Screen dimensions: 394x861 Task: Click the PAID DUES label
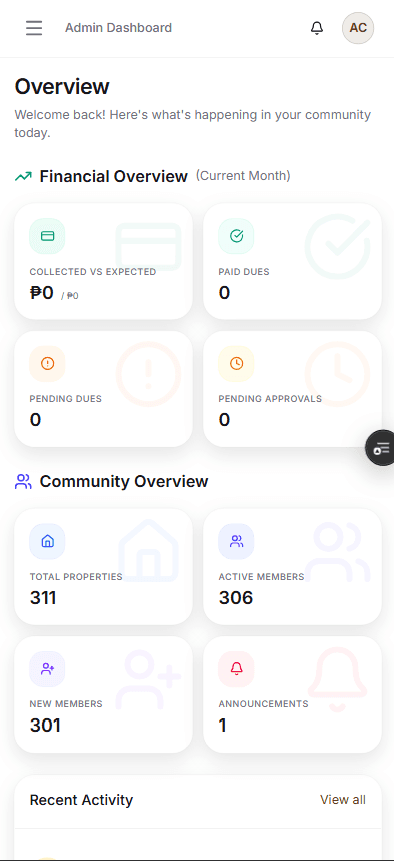click(x=244, y=272)
